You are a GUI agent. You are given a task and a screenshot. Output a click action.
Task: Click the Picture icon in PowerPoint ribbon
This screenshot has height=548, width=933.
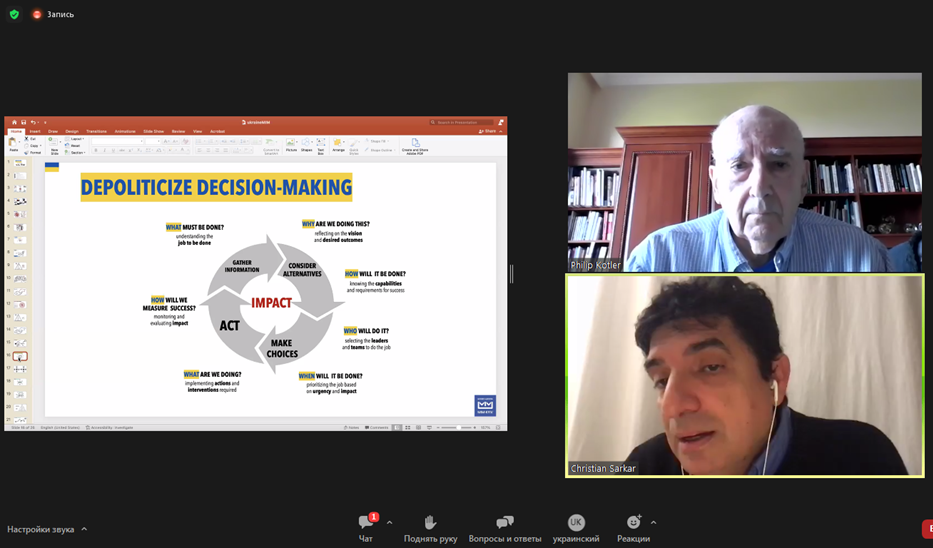click(x=291, y=144)
